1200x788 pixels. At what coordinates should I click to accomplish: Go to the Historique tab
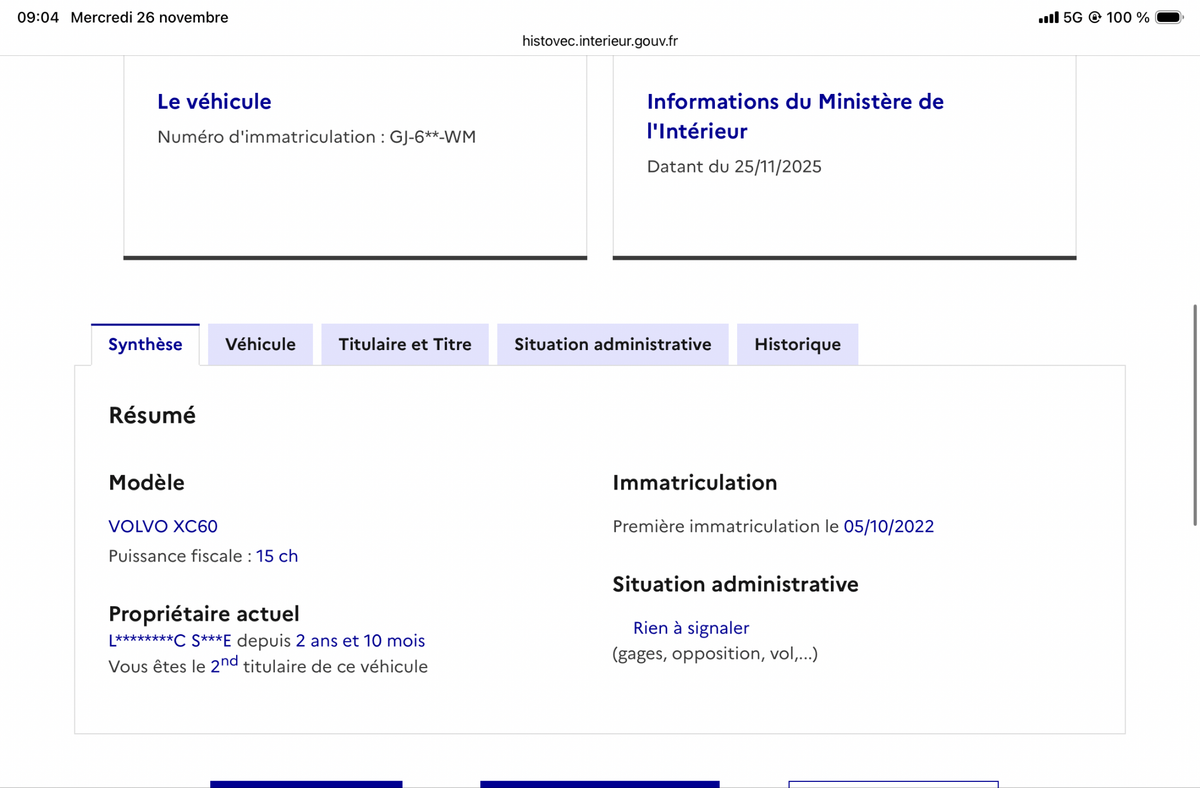click(x=797, y=344)
